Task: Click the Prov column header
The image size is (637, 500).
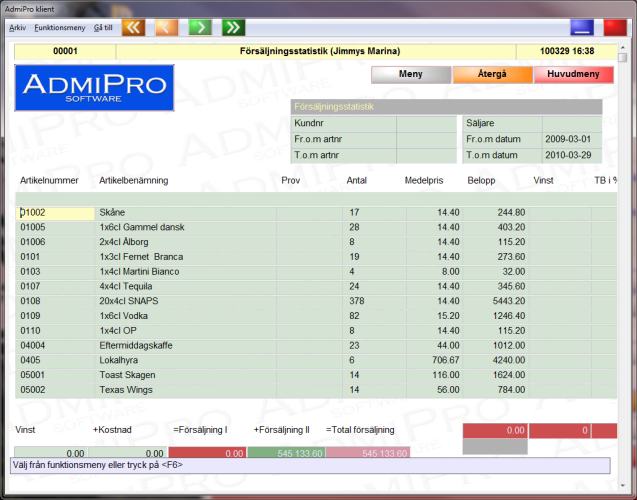Action: 290,181
